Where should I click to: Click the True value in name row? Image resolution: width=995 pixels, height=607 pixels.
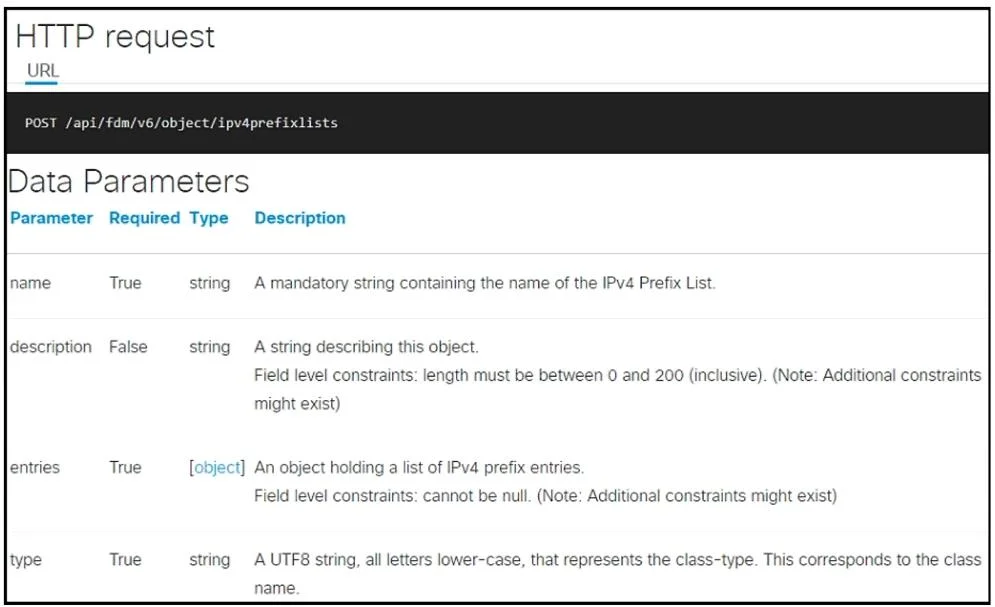125,283
